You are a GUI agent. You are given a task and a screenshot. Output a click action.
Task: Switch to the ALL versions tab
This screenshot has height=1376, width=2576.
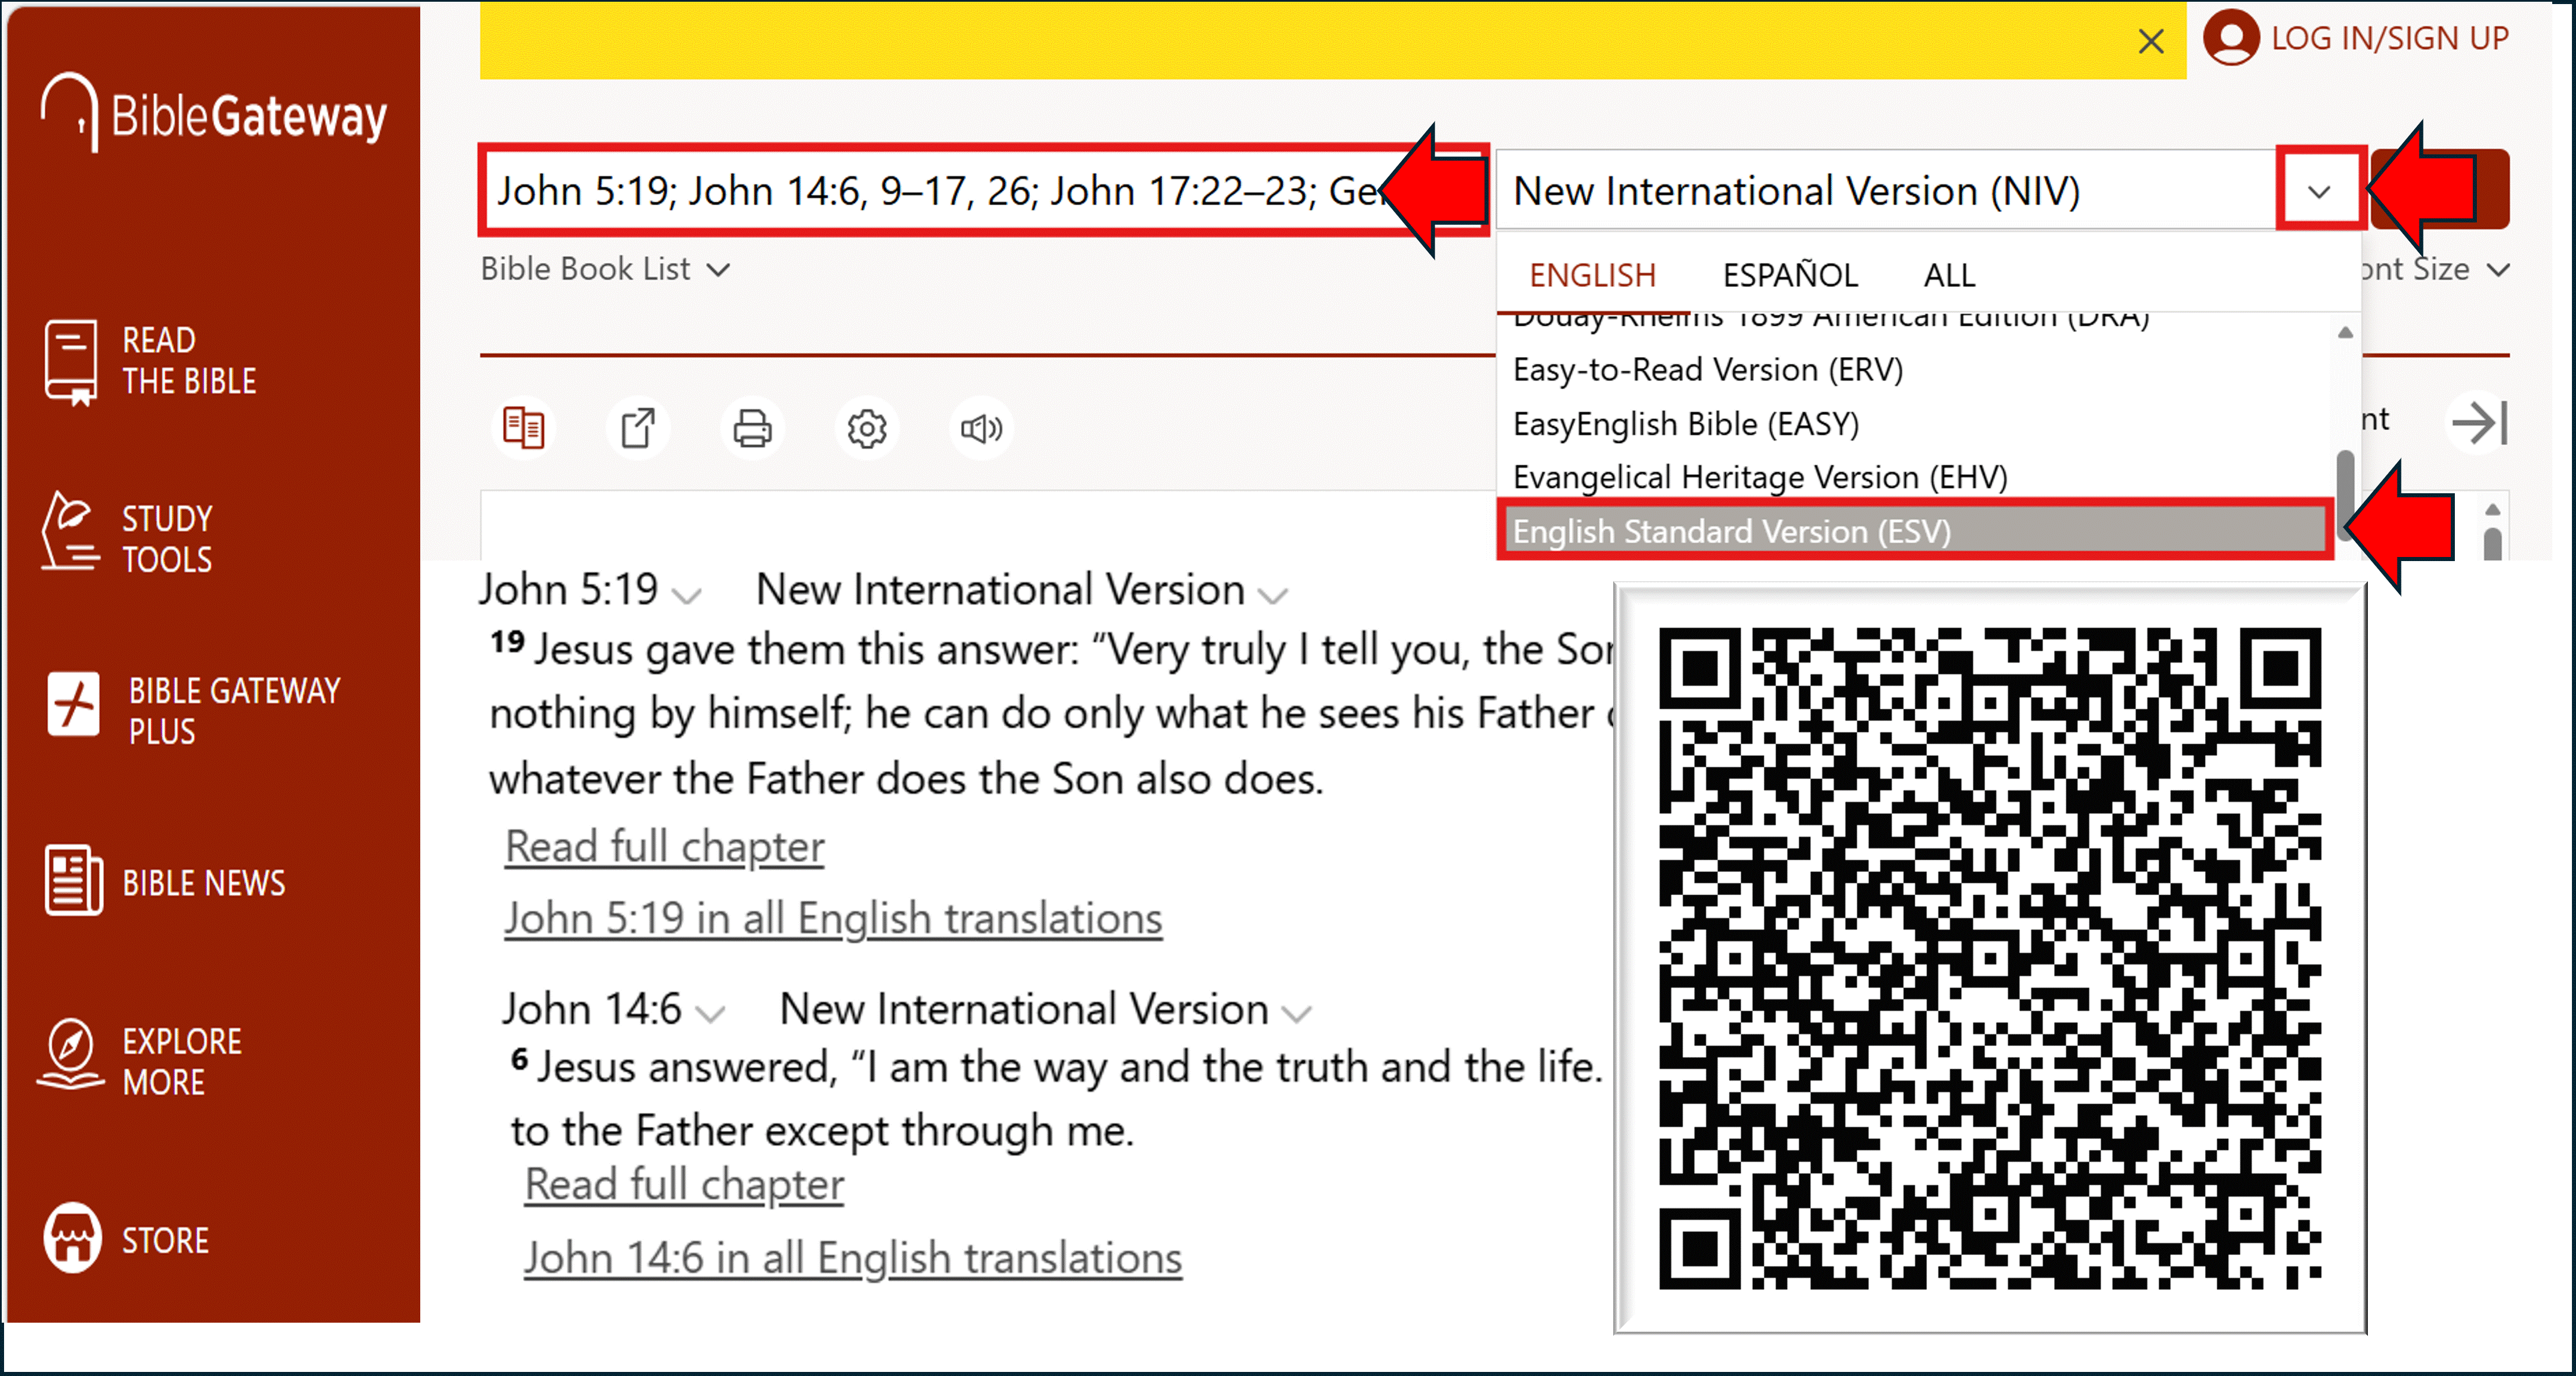tap(1948, 275)
